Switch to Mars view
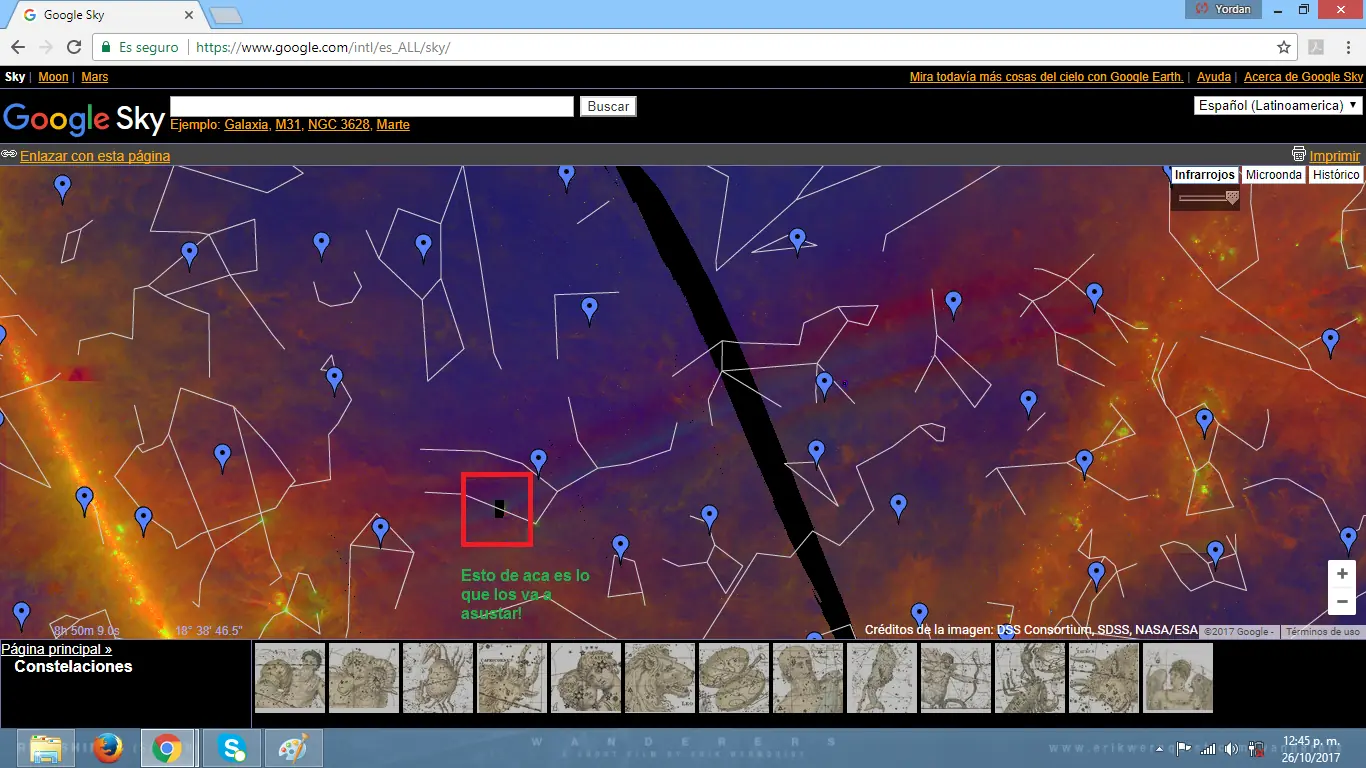The width and height of the screenshot is (1366, 768). click(94, 77)
